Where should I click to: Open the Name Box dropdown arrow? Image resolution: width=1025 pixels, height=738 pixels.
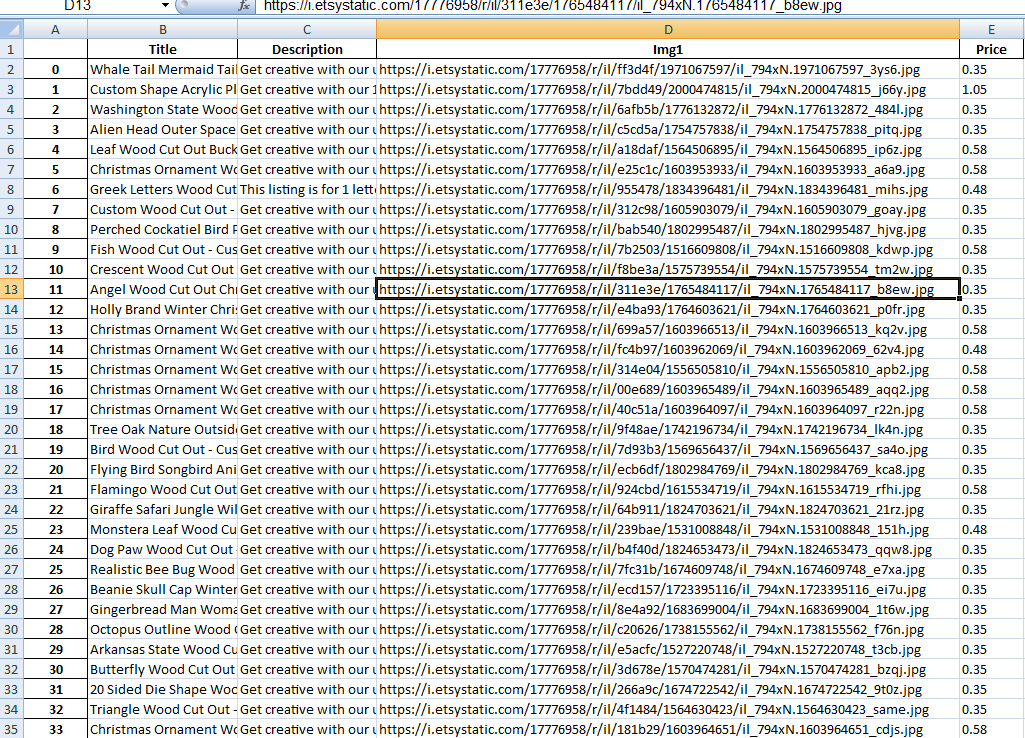coord(165,6)
